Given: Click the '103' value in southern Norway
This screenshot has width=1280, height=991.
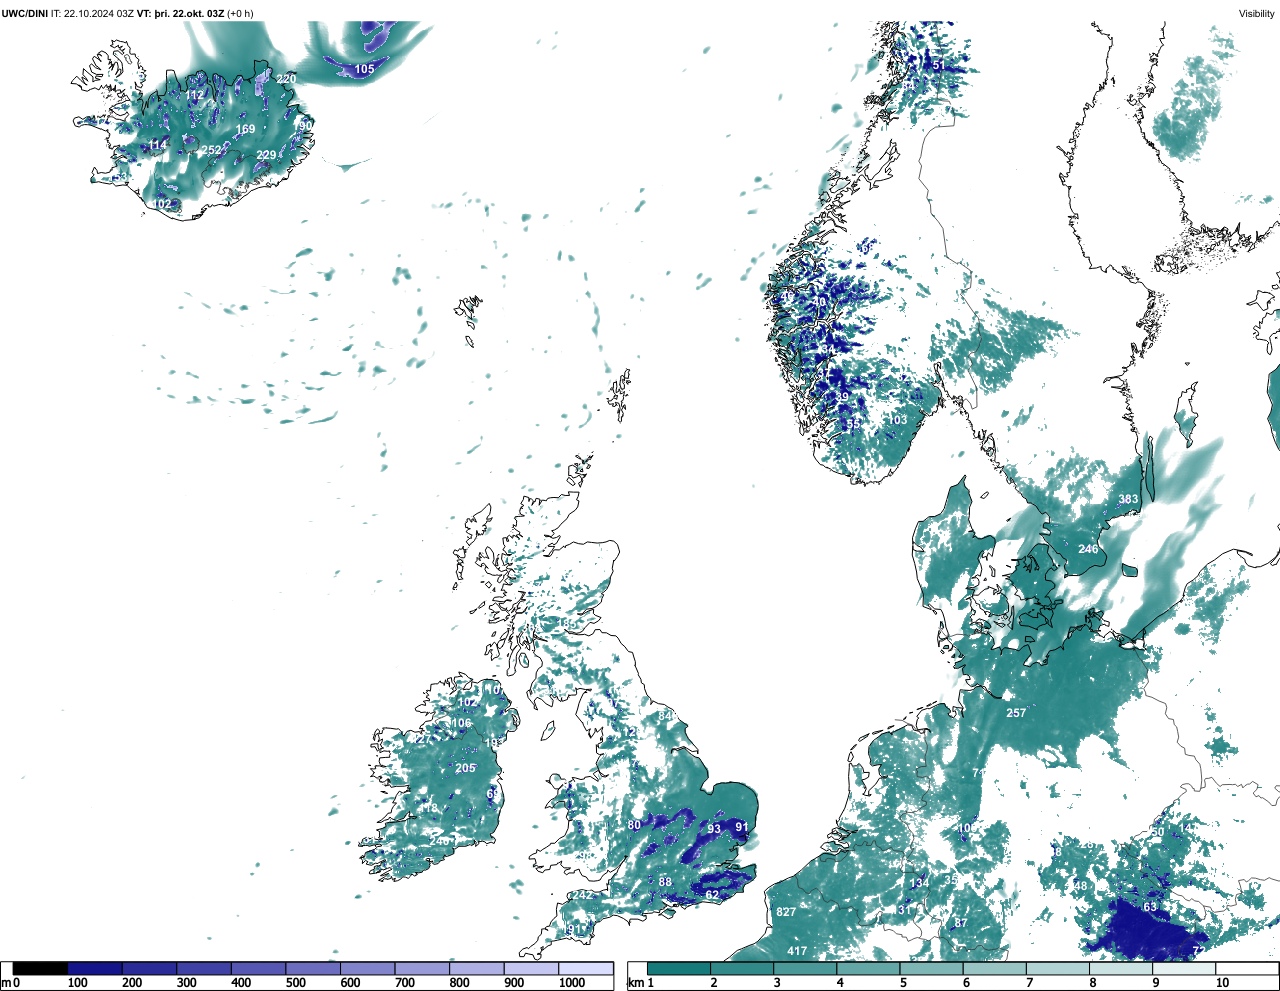Looking at the screenshot, I should pos(898,420).
